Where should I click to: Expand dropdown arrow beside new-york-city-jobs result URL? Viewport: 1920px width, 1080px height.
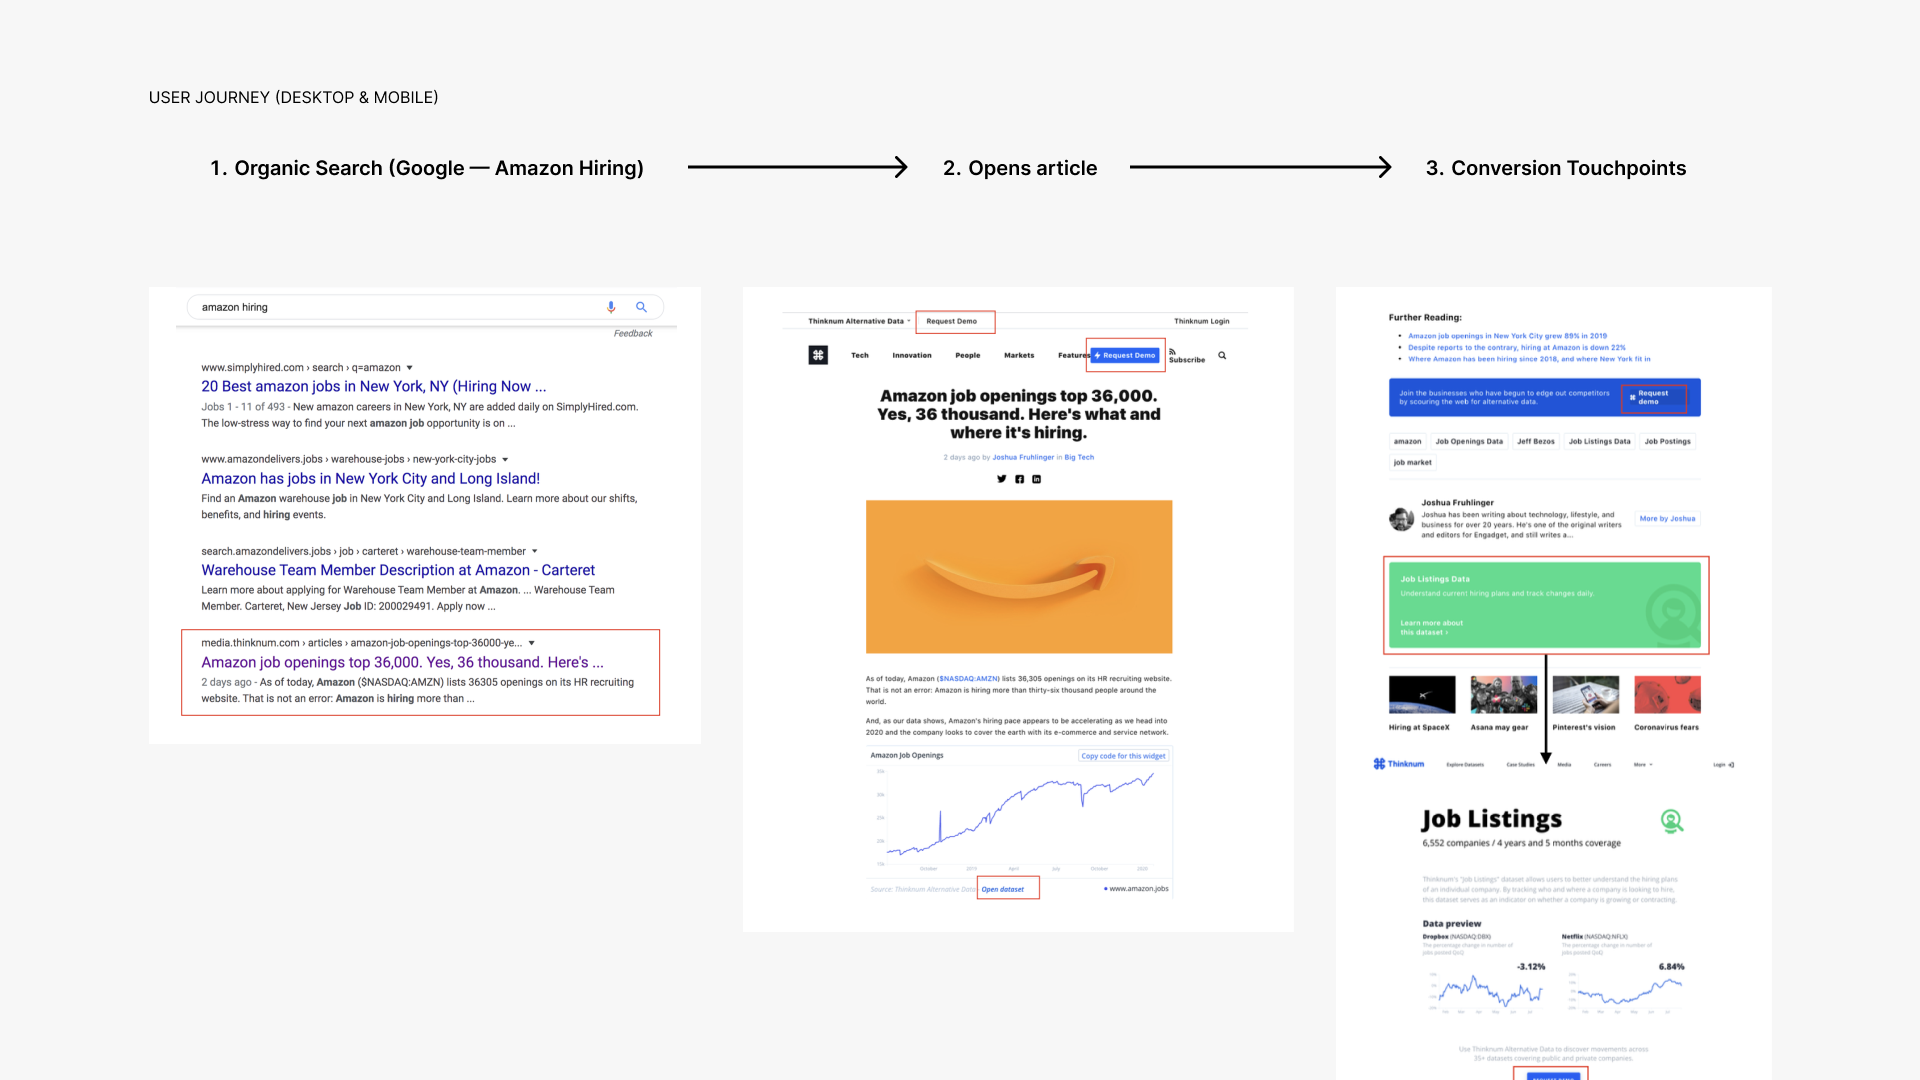pos(505,460)
